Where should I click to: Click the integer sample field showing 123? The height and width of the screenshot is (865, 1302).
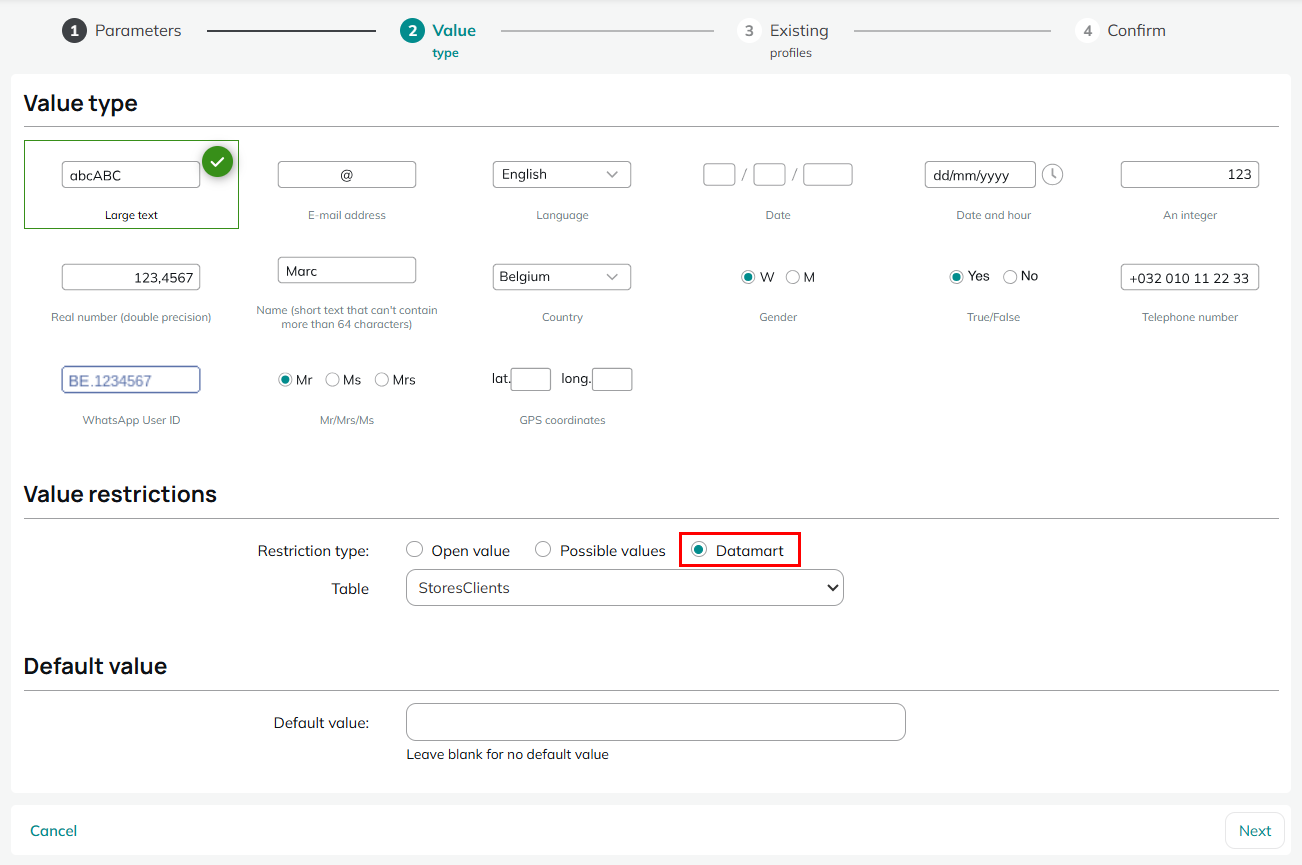(1190, 174)
